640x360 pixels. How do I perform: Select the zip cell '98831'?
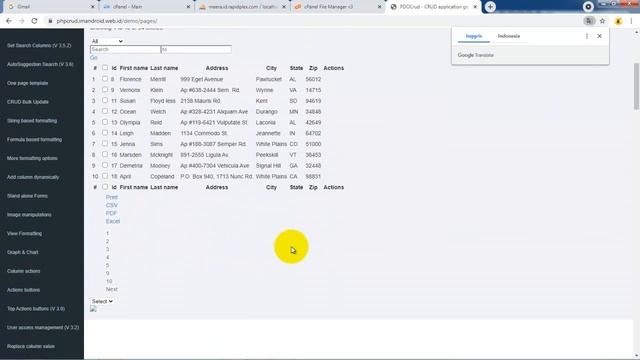313,176
